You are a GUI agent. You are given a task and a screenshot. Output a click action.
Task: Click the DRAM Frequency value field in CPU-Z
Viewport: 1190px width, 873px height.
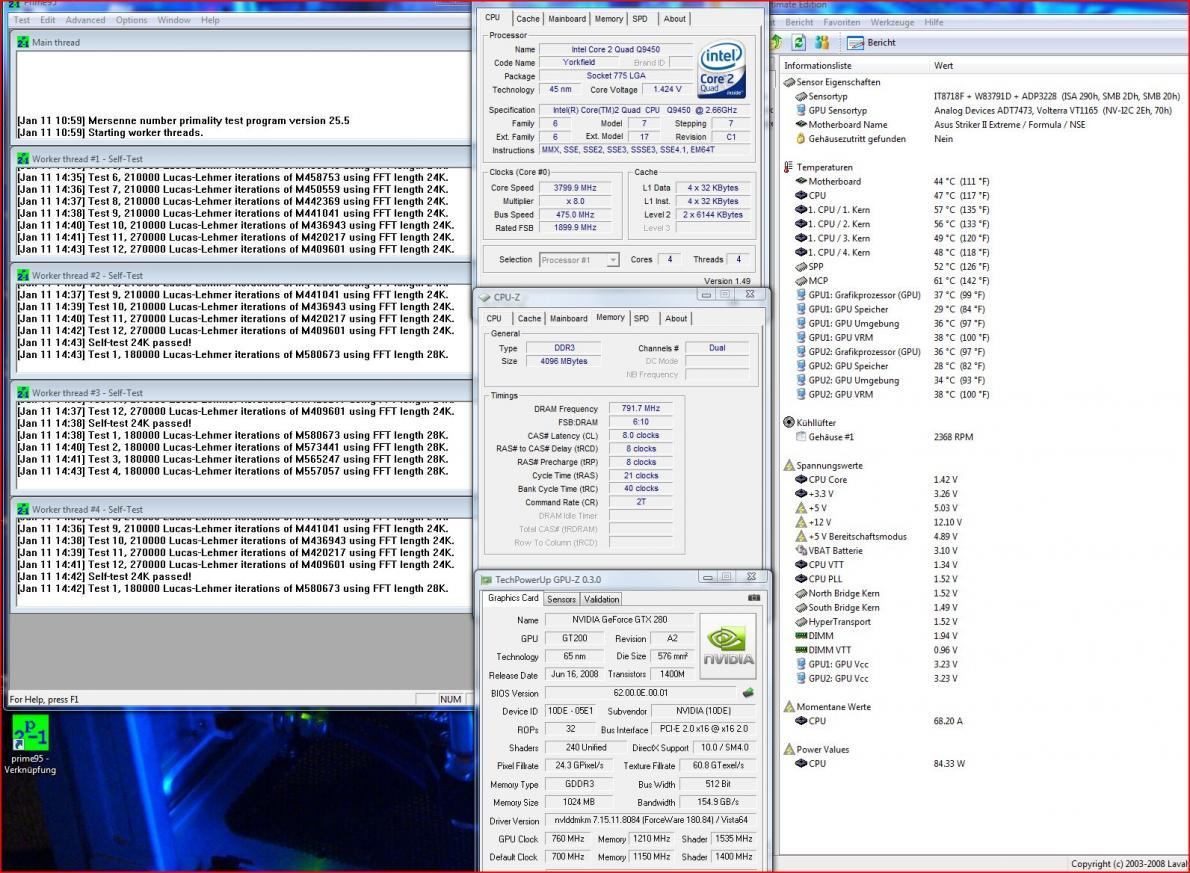641,408
